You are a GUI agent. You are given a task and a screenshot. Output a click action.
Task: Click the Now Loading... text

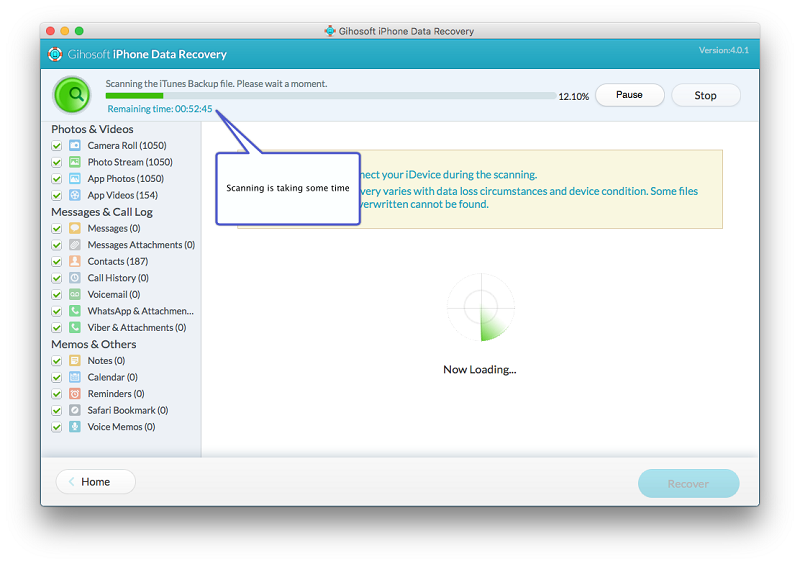coord(480,370)
